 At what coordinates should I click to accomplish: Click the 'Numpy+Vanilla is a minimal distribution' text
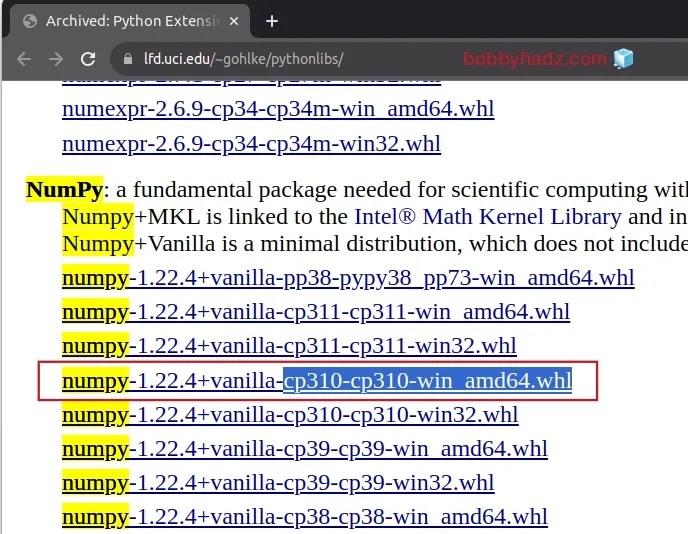(x=262, y=244)
